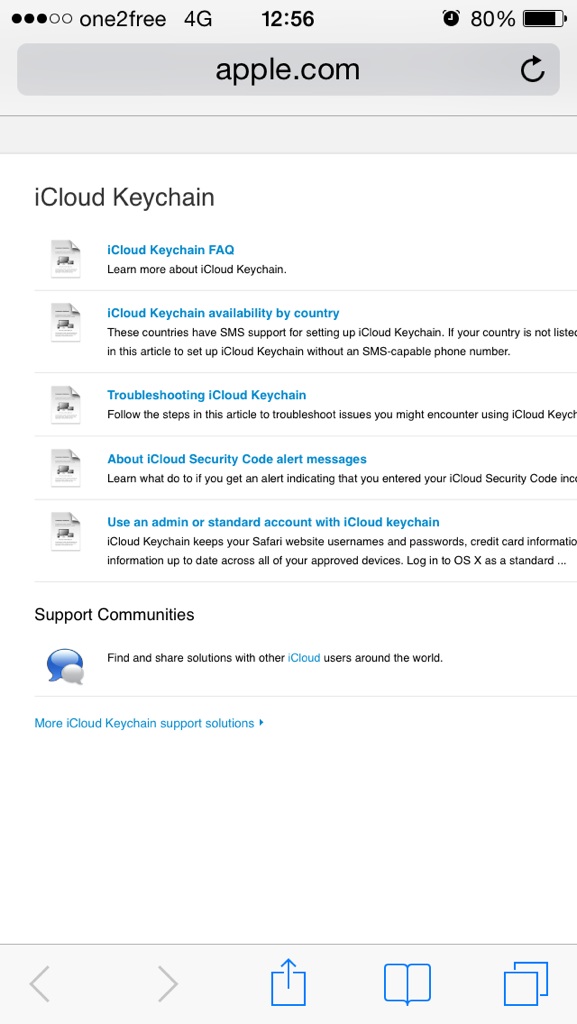Go forward with the right arrow
The height and width of the screenshot is (1024, 577).
pyautogui.click(x=168, y=984)
